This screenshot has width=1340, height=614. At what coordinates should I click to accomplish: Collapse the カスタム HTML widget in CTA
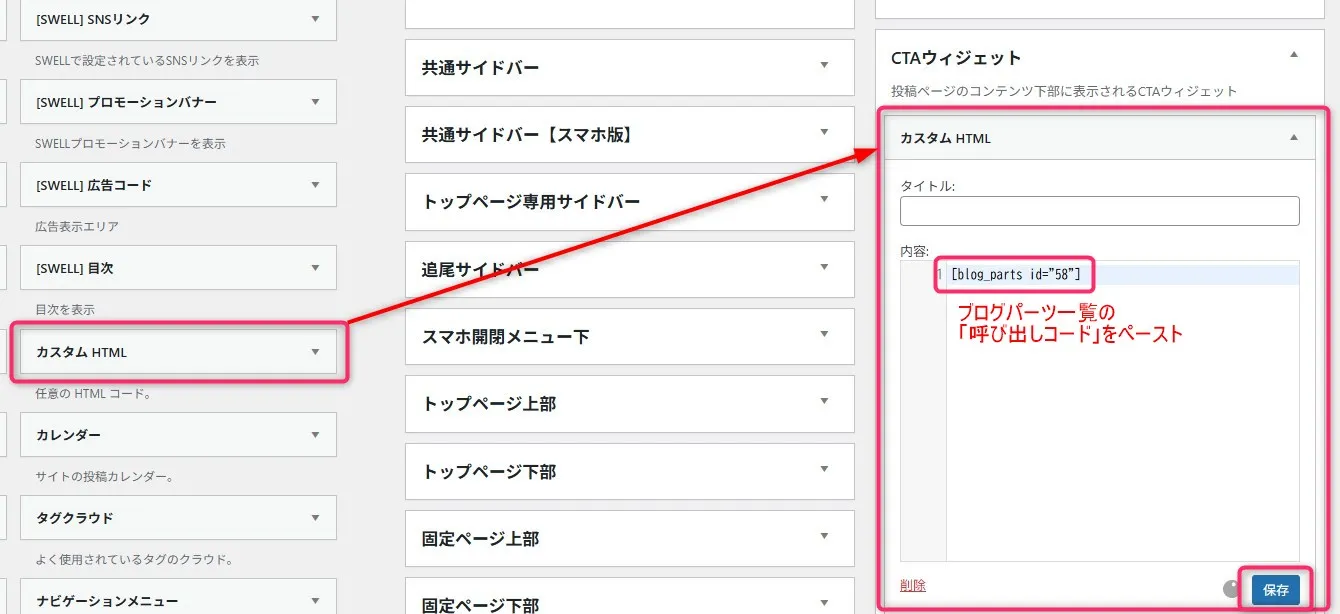coord(1293,138)
